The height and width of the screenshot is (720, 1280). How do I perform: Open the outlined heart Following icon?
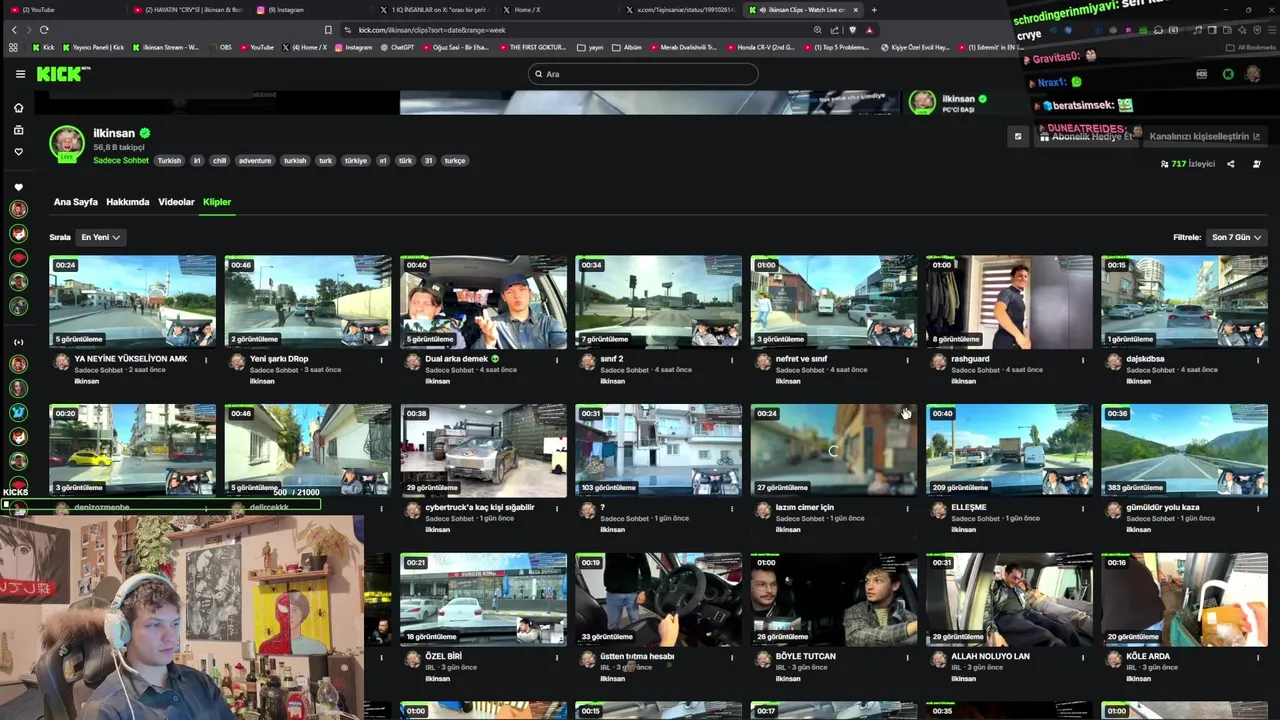tap(18, 152)
